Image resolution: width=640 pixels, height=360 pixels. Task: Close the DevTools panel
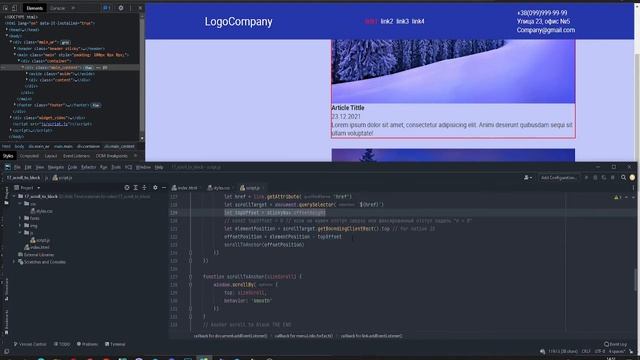click(x=140, y=8)
